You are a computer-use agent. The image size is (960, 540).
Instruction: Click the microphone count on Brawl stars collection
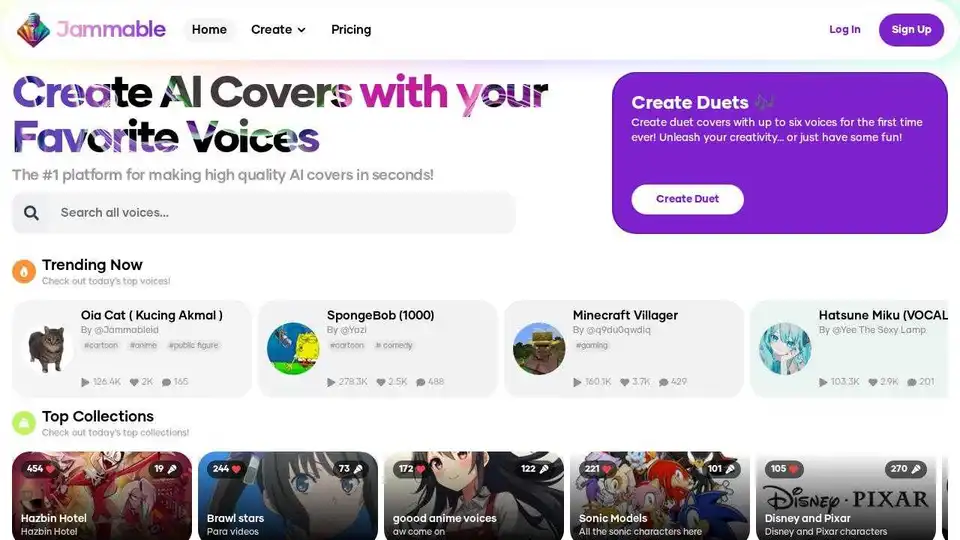tap(351, 469)
